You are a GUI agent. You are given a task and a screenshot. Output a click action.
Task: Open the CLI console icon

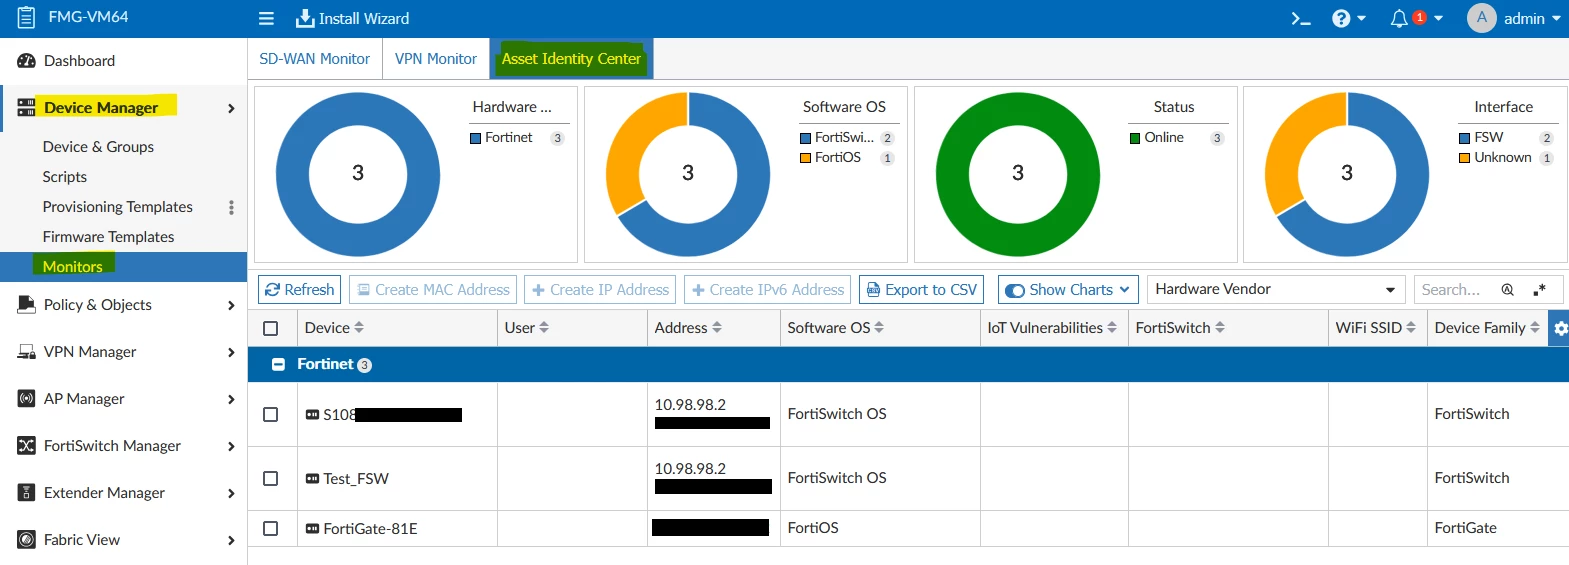1300,18
